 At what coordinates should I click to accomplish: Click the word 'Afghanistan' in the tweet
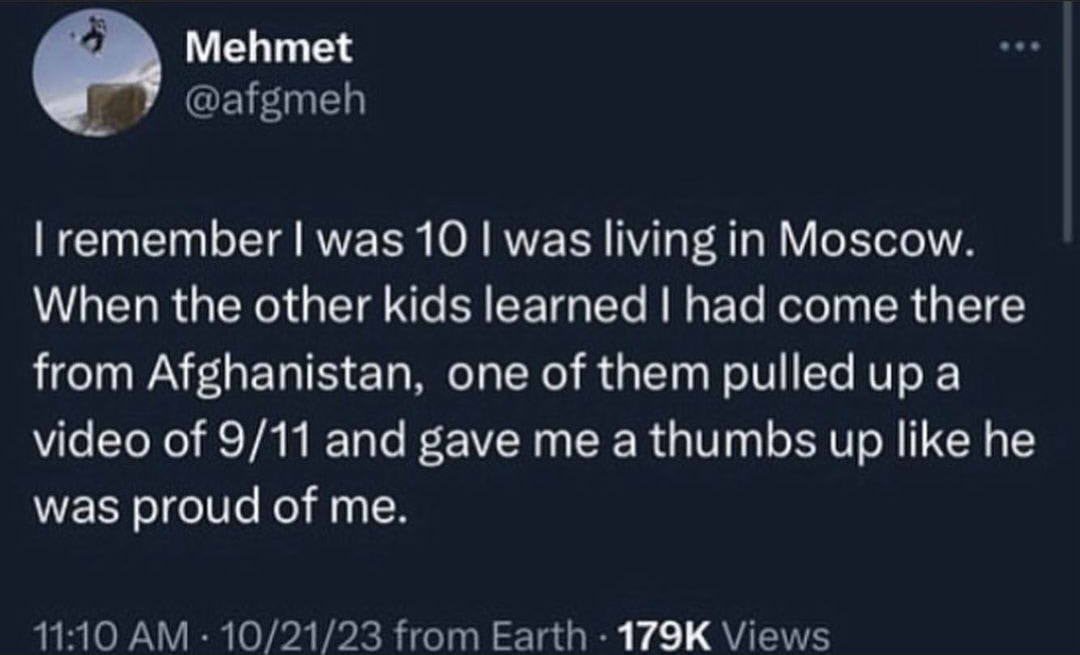click(272, 376)
